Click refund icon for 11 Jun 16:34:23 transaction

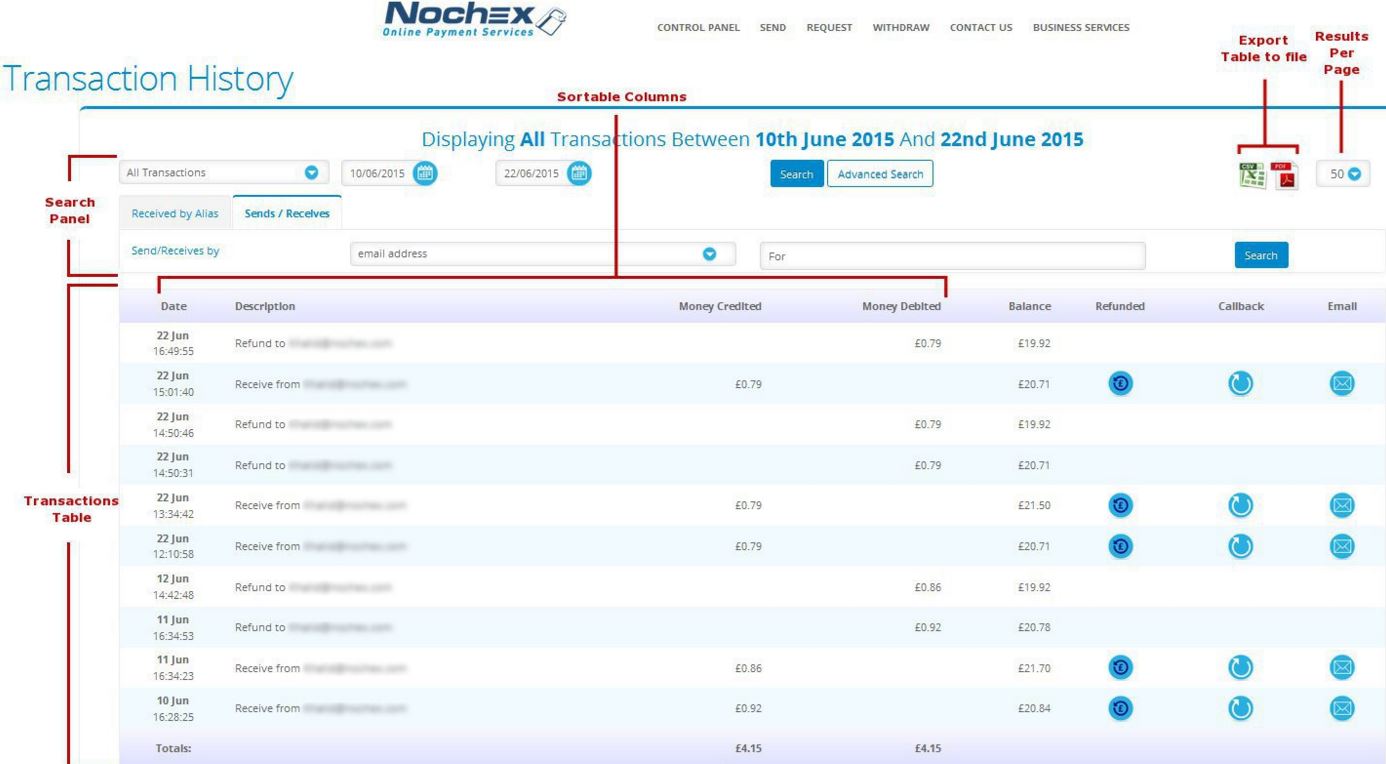[x=1121, y=668]
